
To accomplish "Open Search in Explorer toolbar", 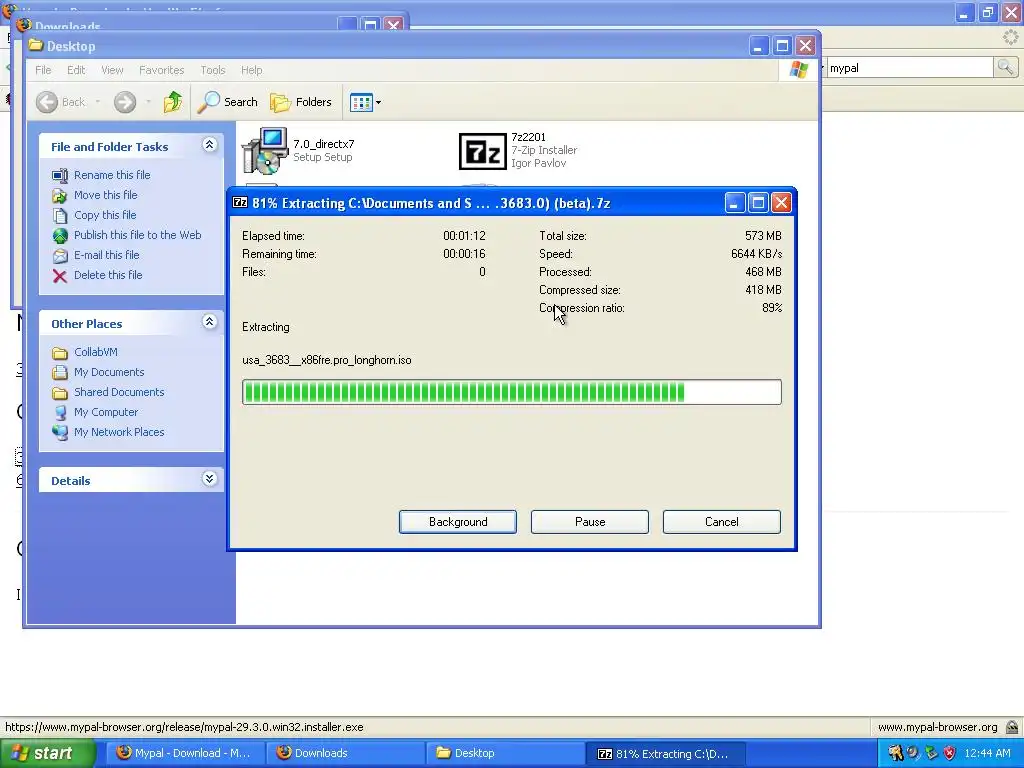I will [227, 102].
